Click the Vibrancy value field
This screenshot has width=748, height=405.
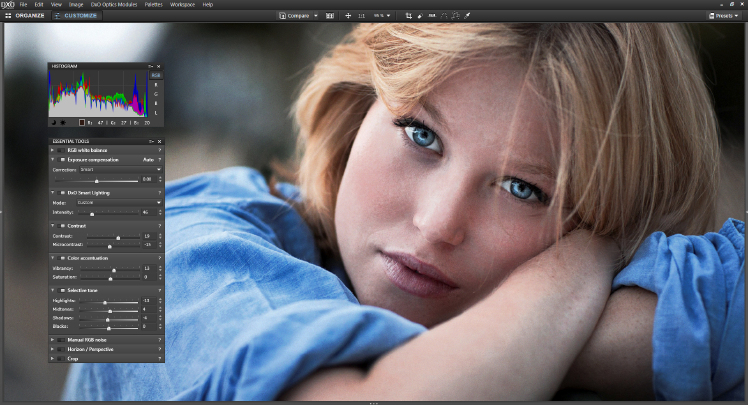148,269
